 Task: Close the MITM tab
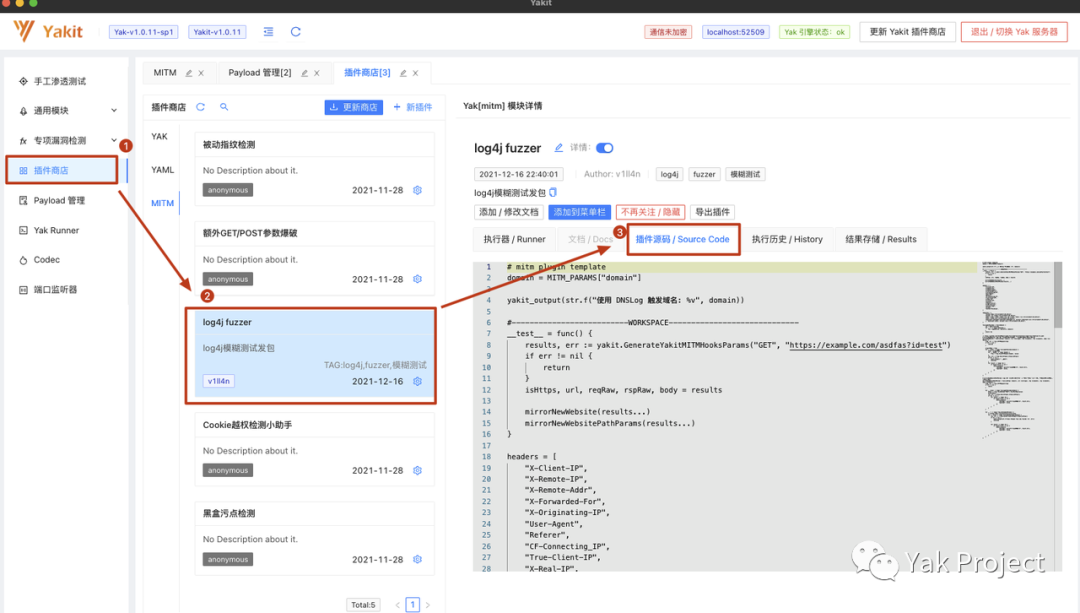201,73
